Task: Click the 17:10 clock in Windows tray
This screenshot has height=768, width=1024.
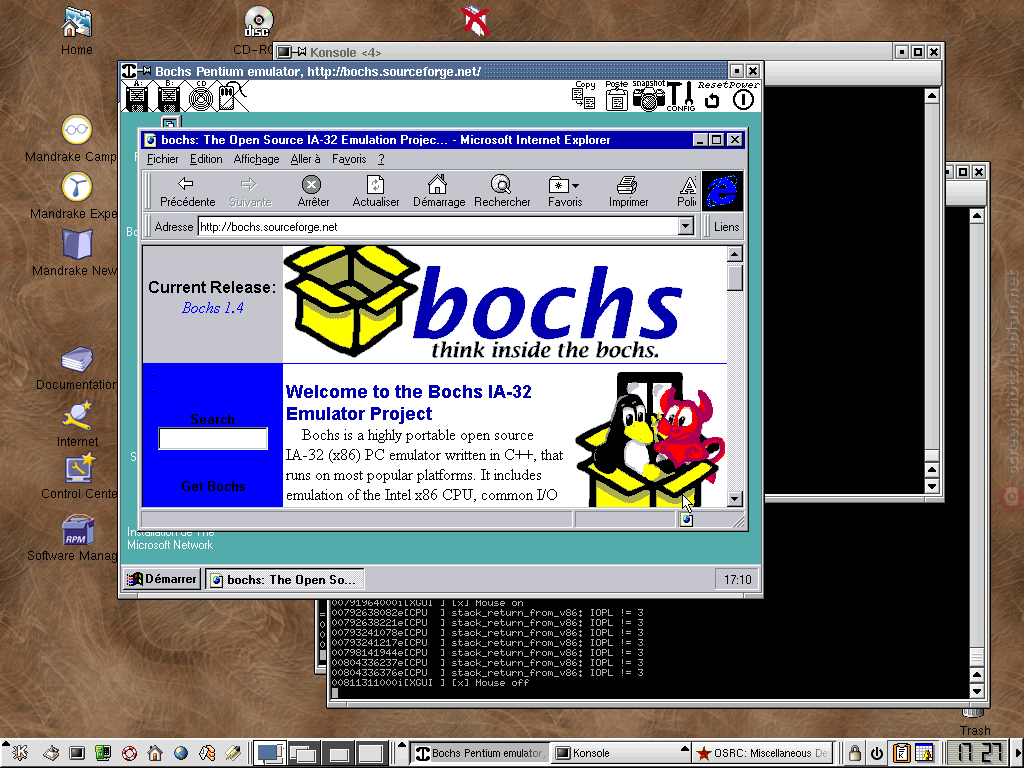Action: [x=737, y=579]
